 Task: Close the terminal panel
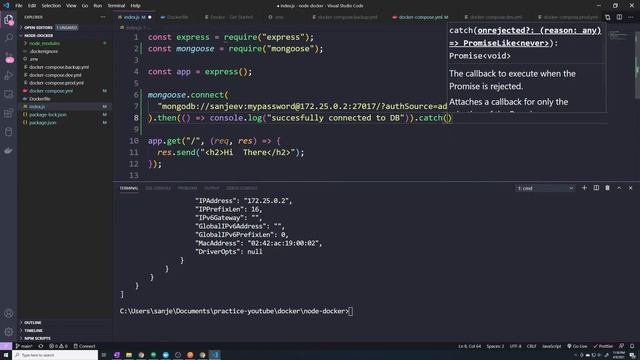point(631,188)
